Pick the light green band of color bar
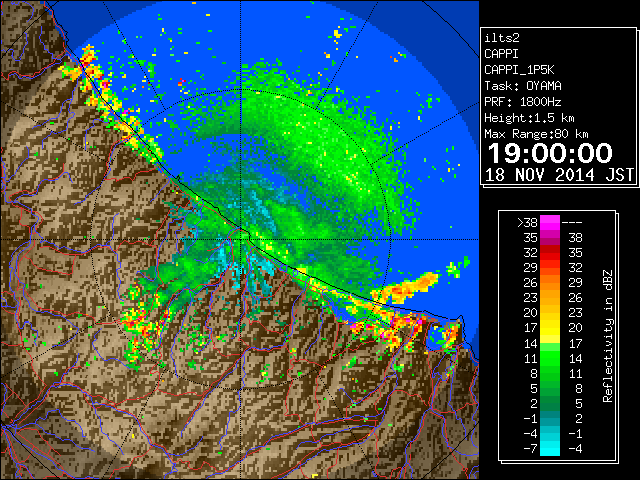 [550, 347]
